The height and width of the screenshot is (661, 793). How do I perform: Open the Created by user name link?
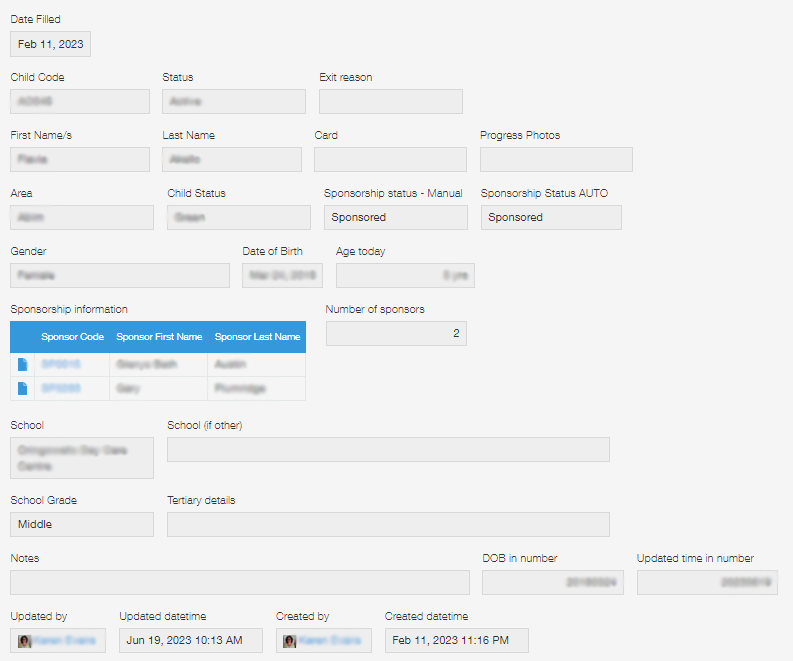coord(332,641)
